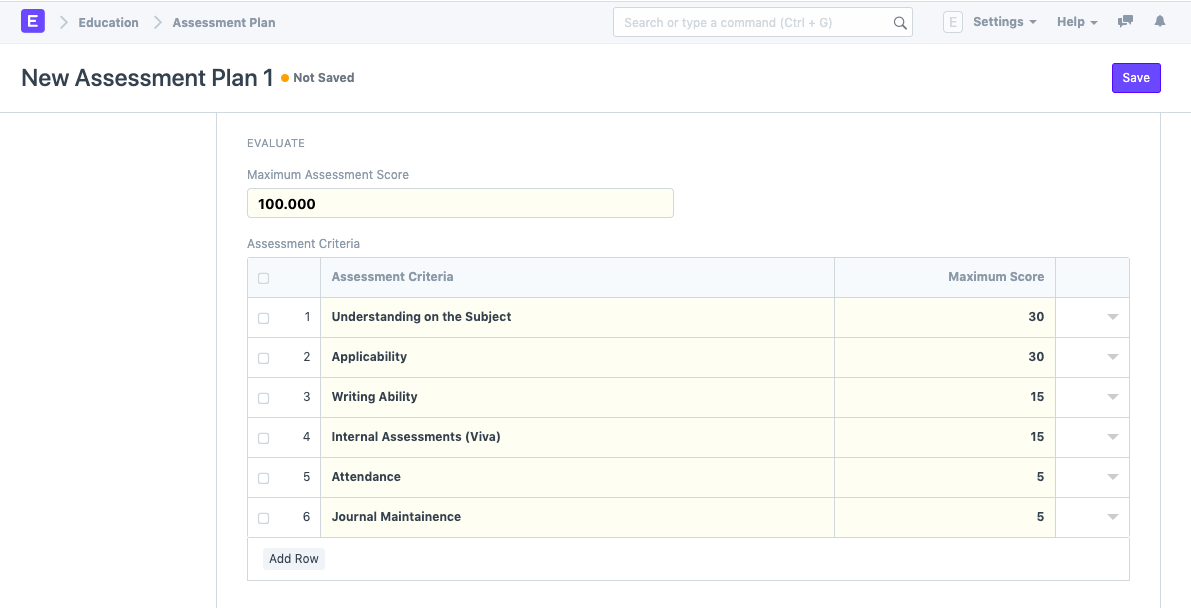This screenshot has height=608, width=1191.
Task: Open the feedback/announcements icon
Action: 1125,22
